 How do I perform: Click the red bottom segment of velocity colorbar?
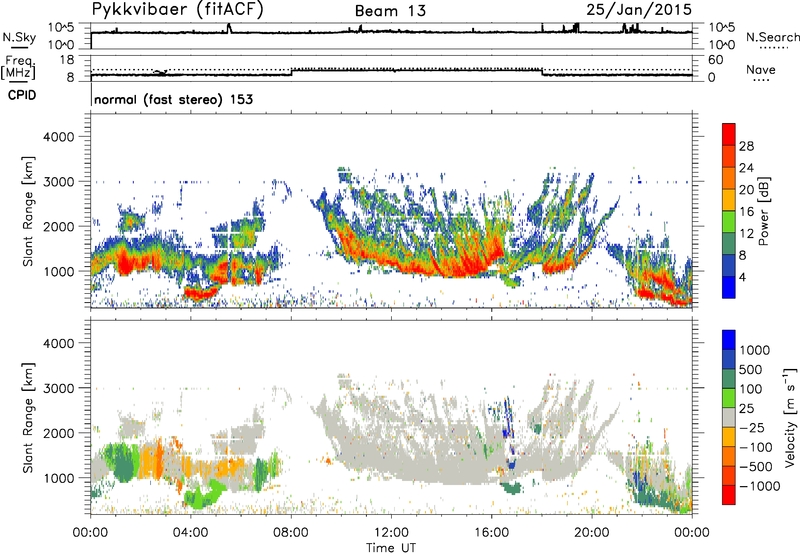(x=729, y=495)
